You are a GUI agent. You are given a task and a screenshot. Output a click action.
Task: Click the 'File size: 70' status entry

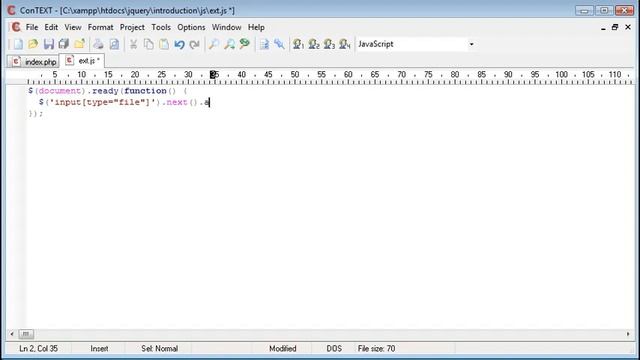376,349
